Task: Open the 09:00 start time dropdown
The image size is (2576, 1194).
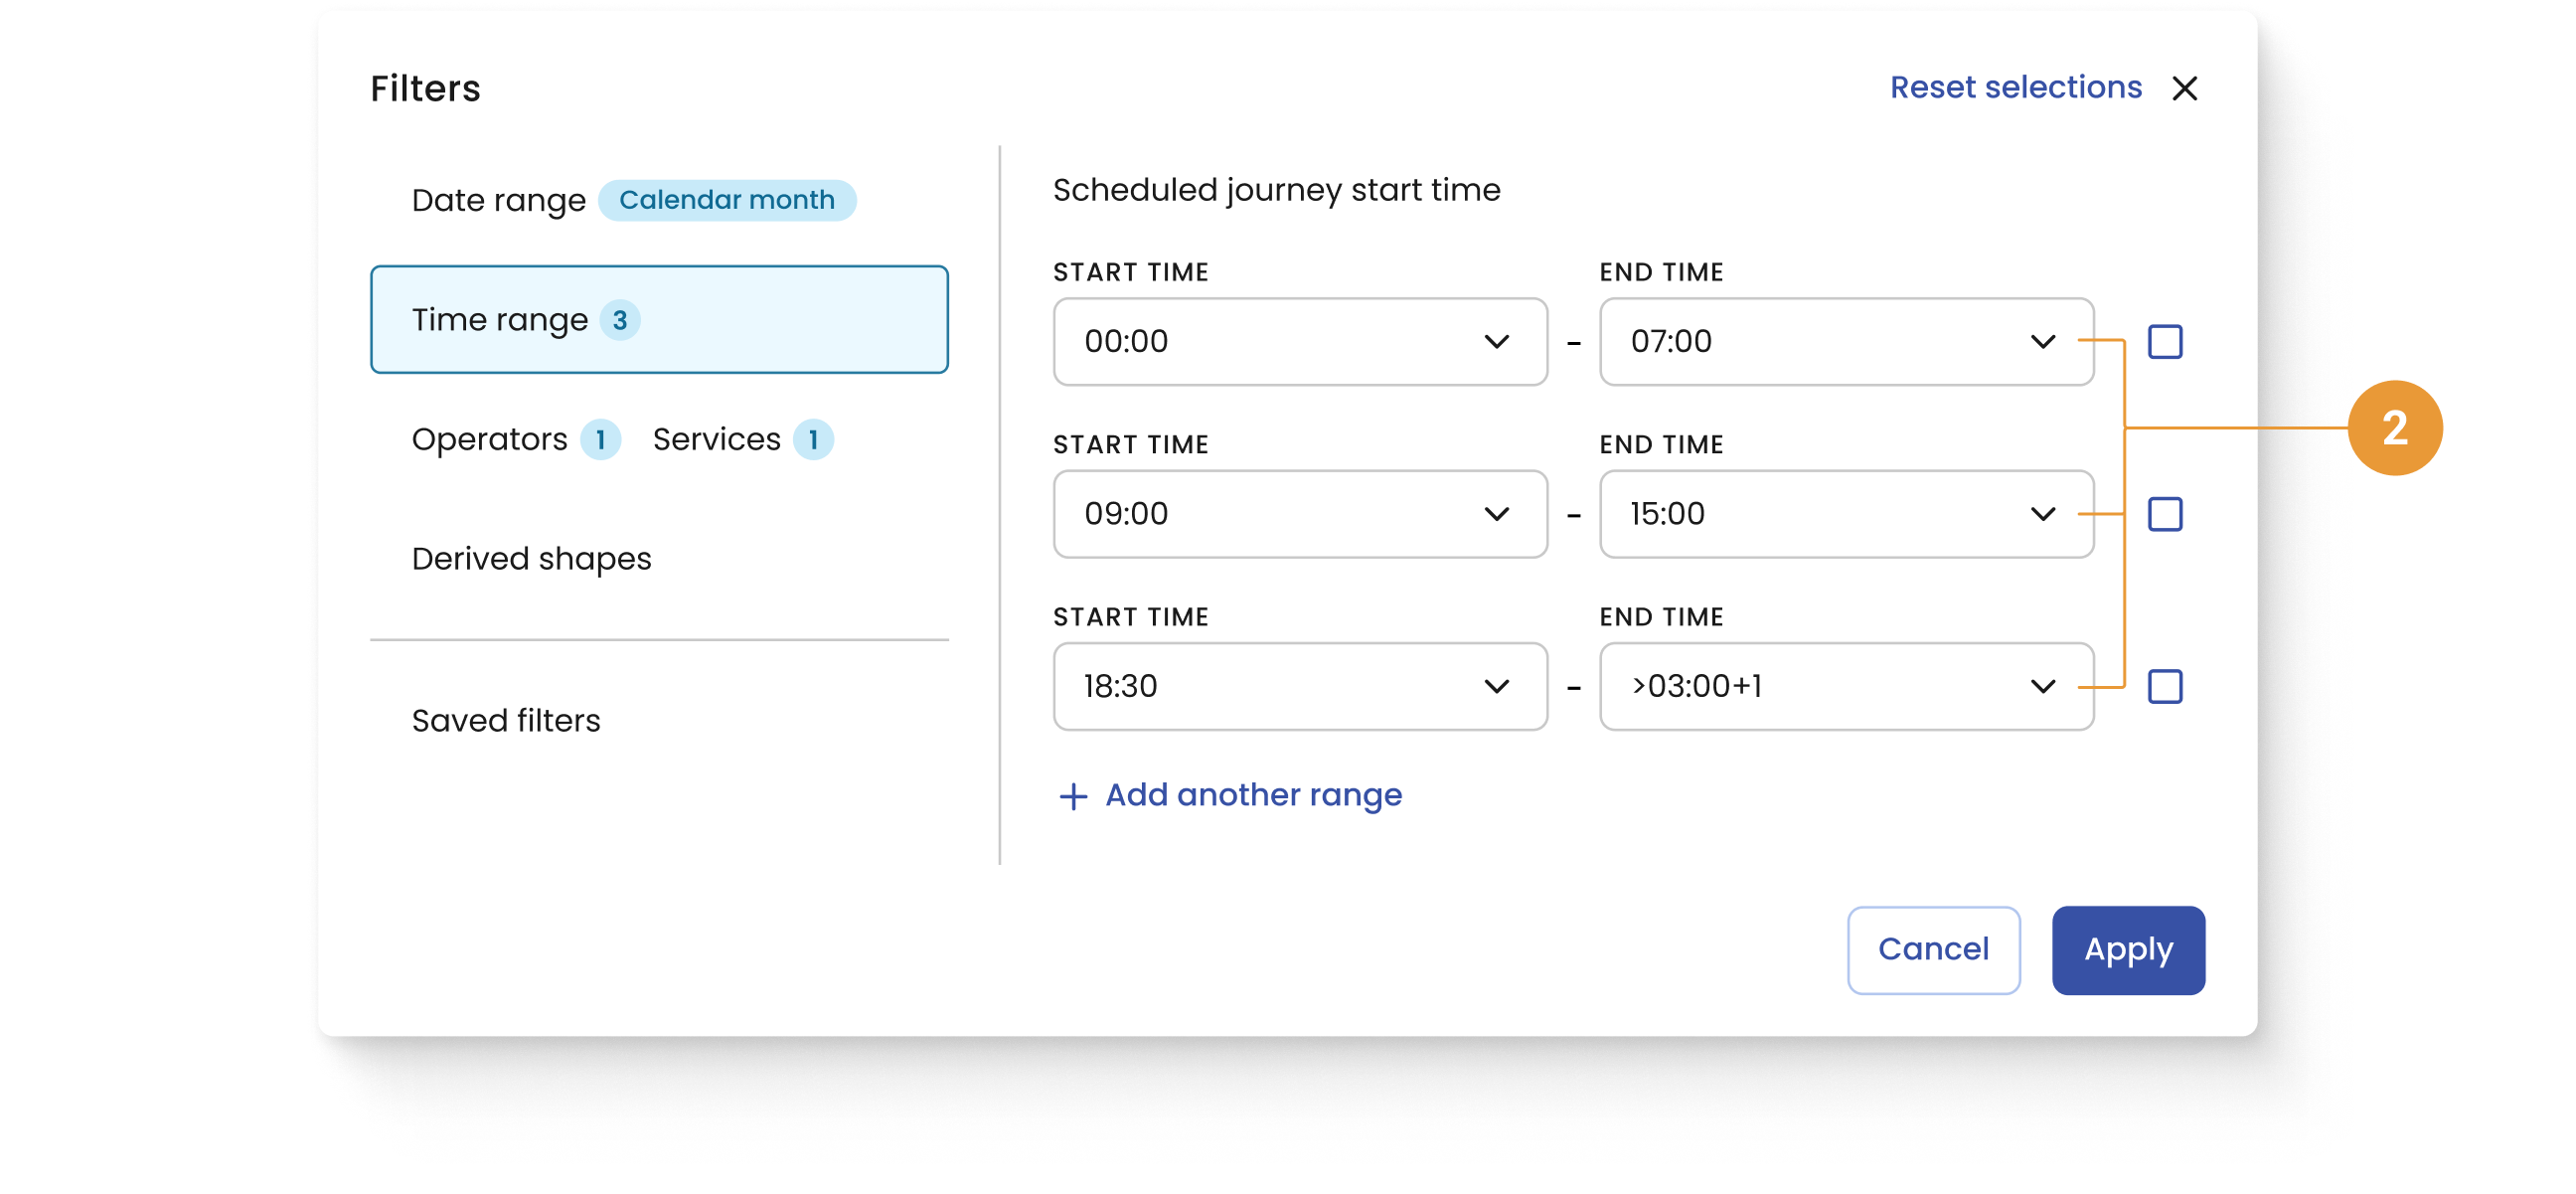Action: coord(1300,514)
